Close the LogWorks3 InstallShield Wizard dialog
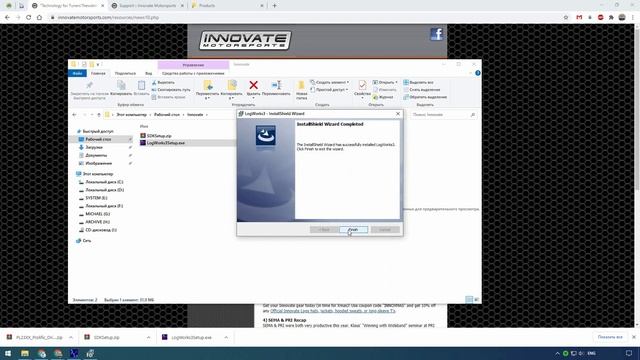 pos(398,114)
